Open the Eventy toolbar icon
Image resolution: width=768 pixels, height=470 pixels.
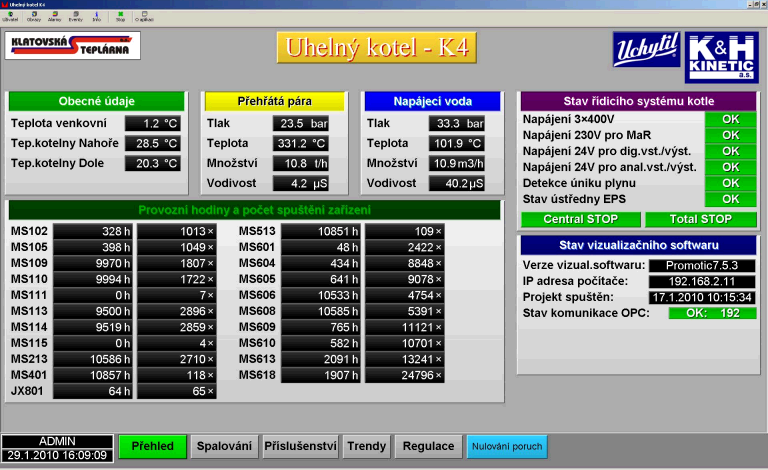(76, 17)
